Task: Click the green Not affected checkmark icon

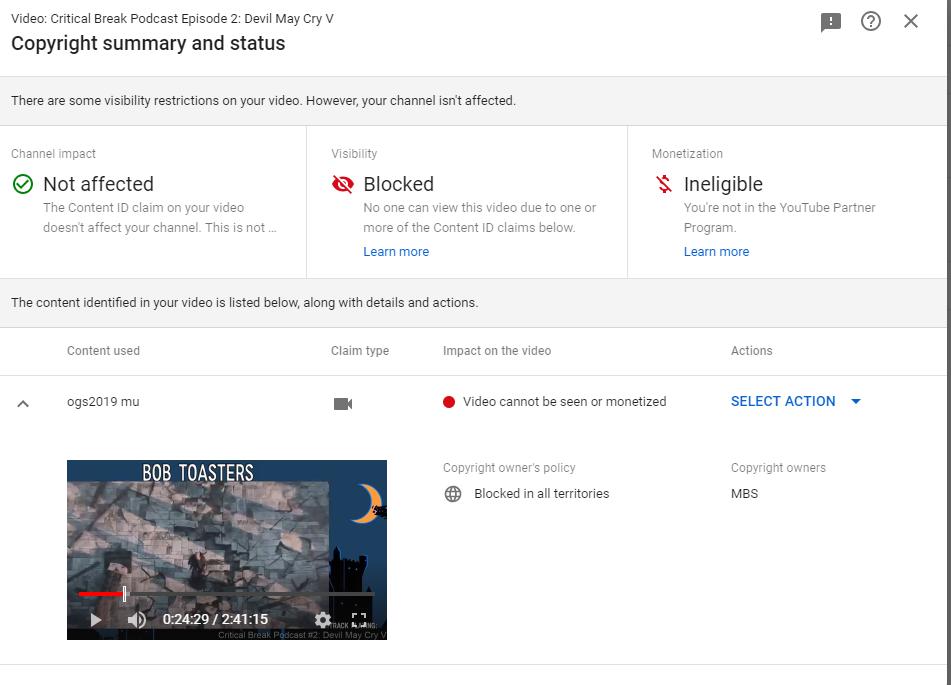Action: (x=23, y=184)
